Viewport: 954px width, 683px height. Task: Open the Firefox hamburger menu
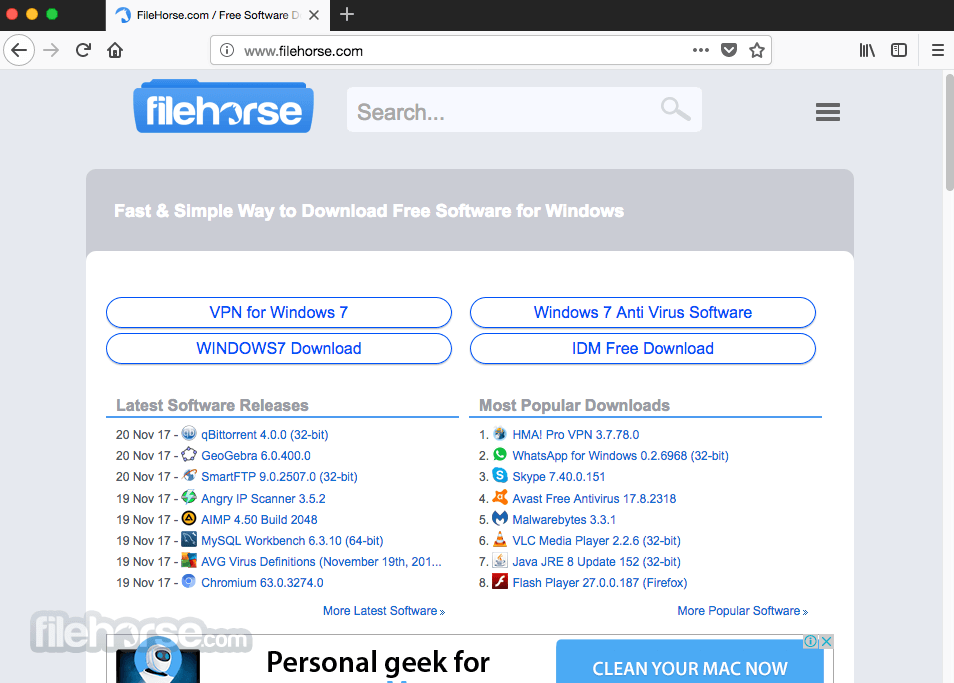[938, 50]
